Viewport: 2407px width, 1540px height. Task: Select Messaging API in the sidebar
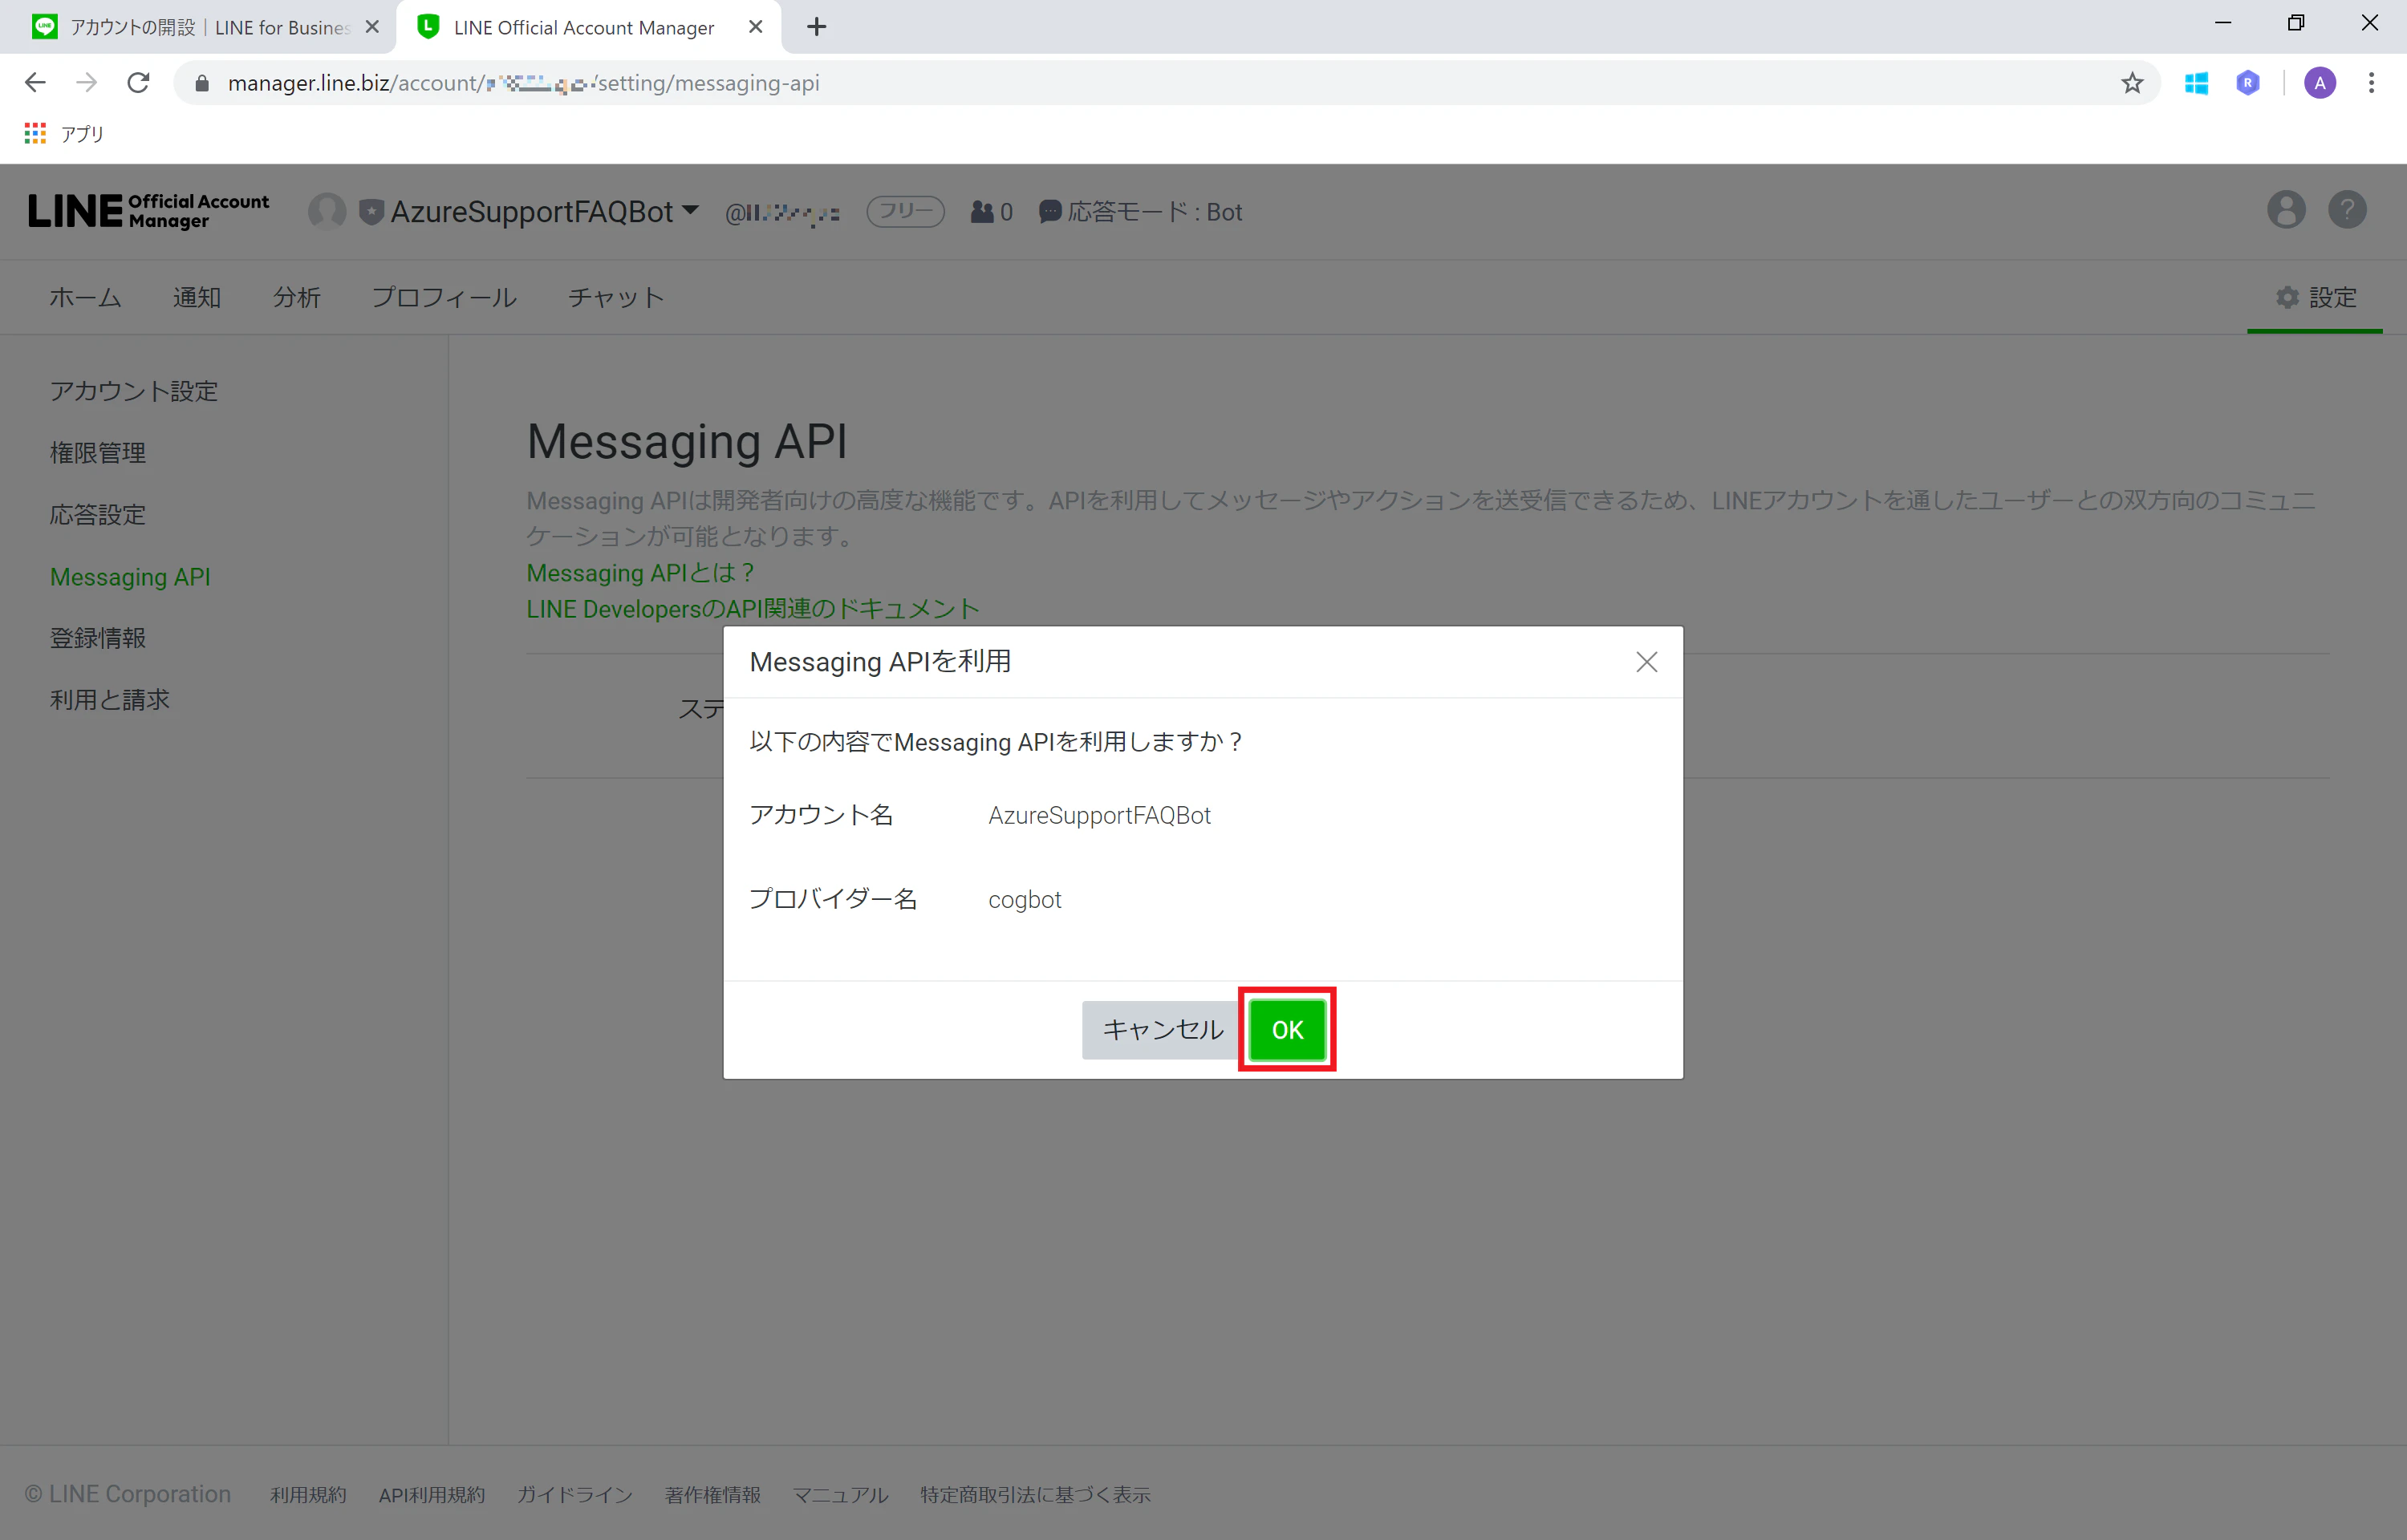tap(130, 577)
